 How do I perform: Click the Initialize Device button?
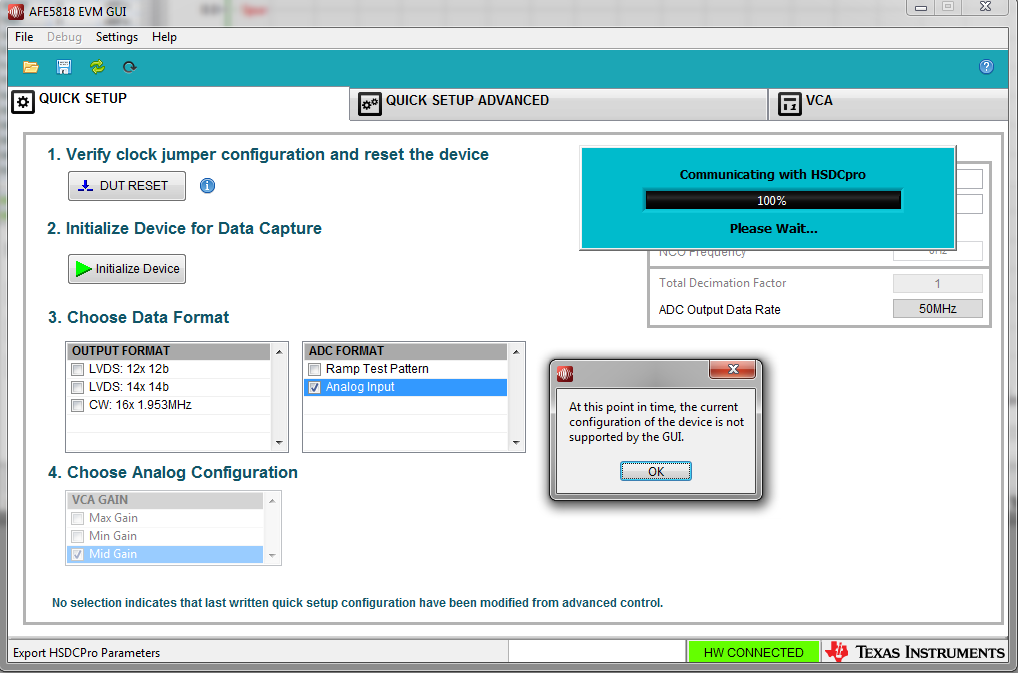[127, 269]
